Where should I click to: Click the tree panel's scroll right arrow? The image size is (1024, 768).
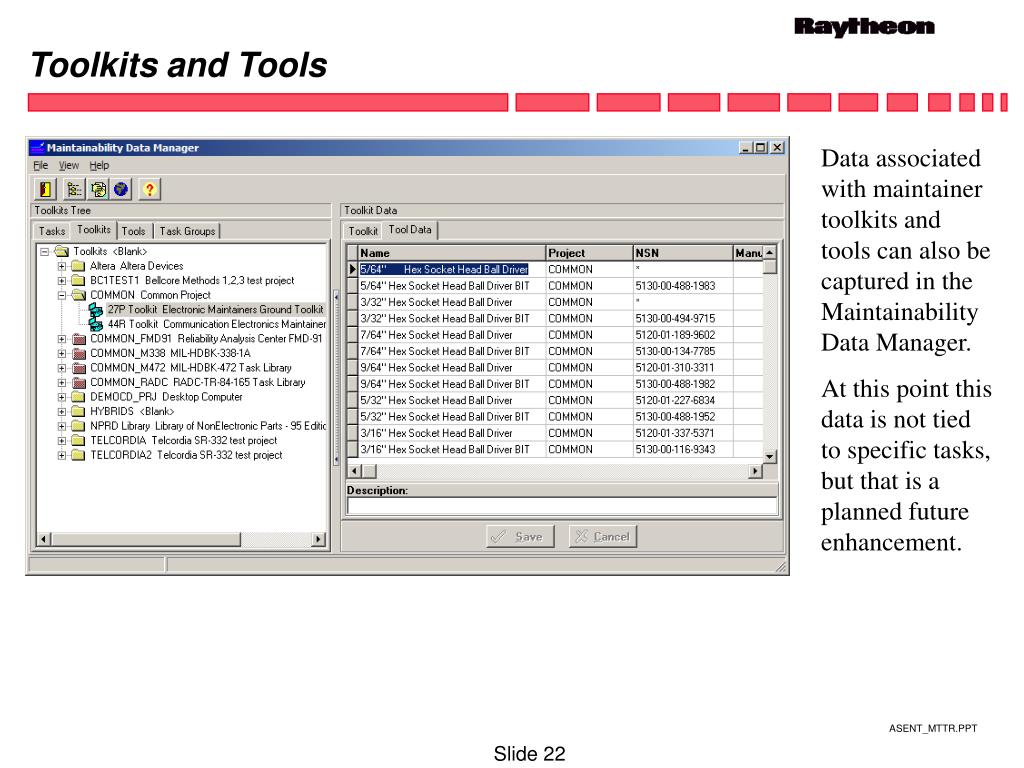point(319,539)
